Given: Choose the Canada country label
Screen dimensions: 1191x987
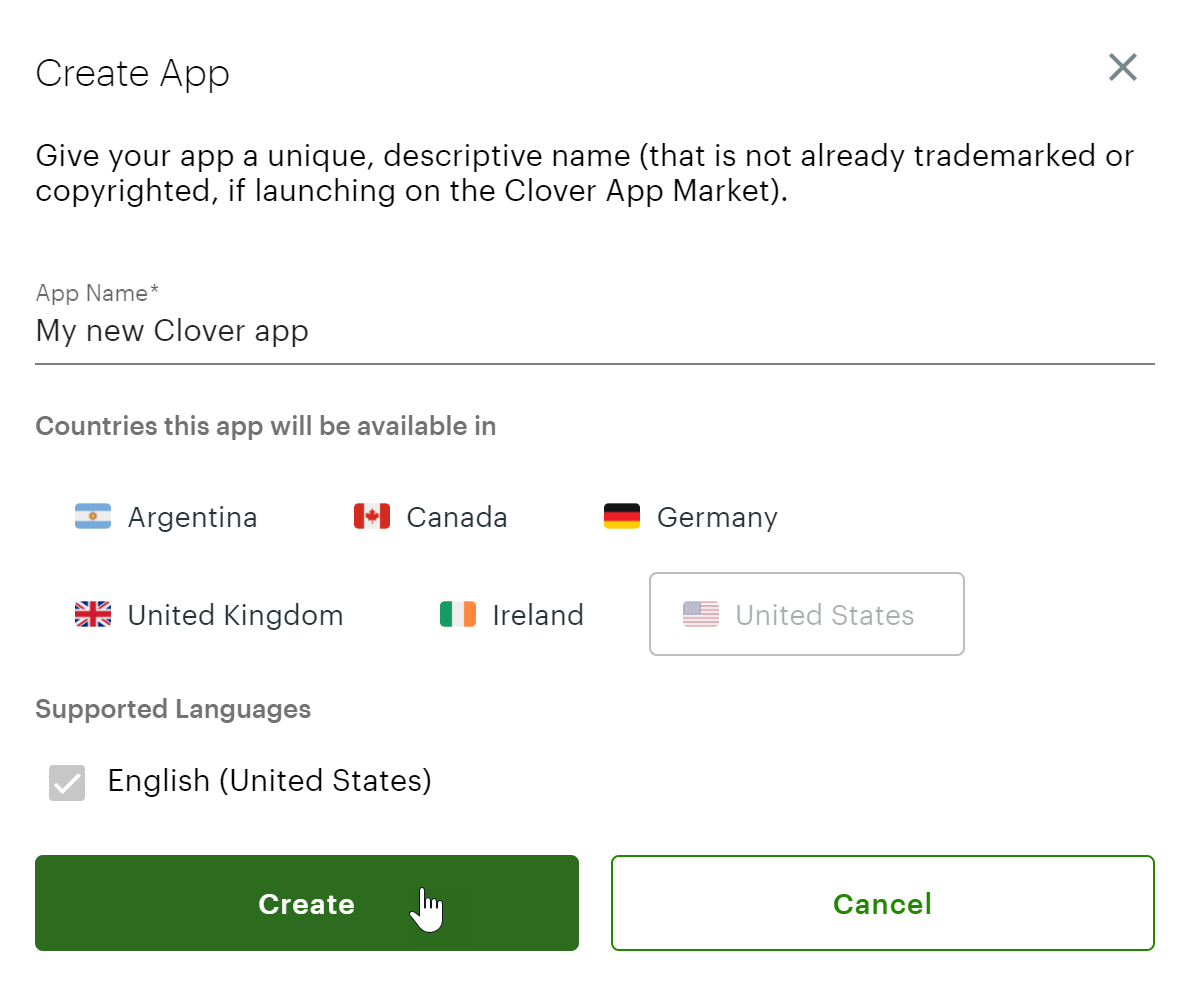Looking at the screenshot, I should click(456, 517).
